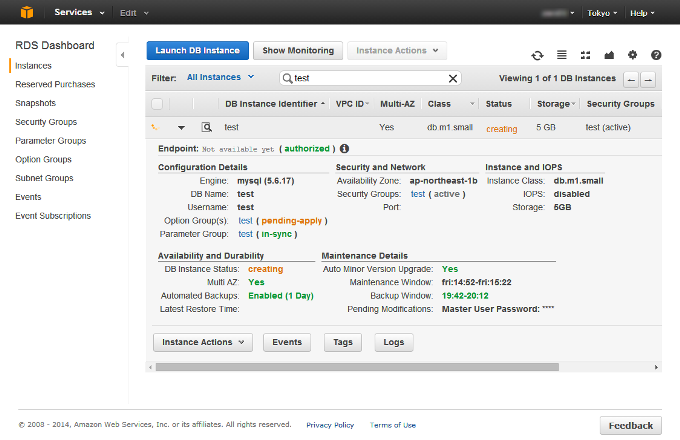Viewport: 680px width, 440px height.
Task: Collapse the left navigation panel
Action: pos(122,55)
